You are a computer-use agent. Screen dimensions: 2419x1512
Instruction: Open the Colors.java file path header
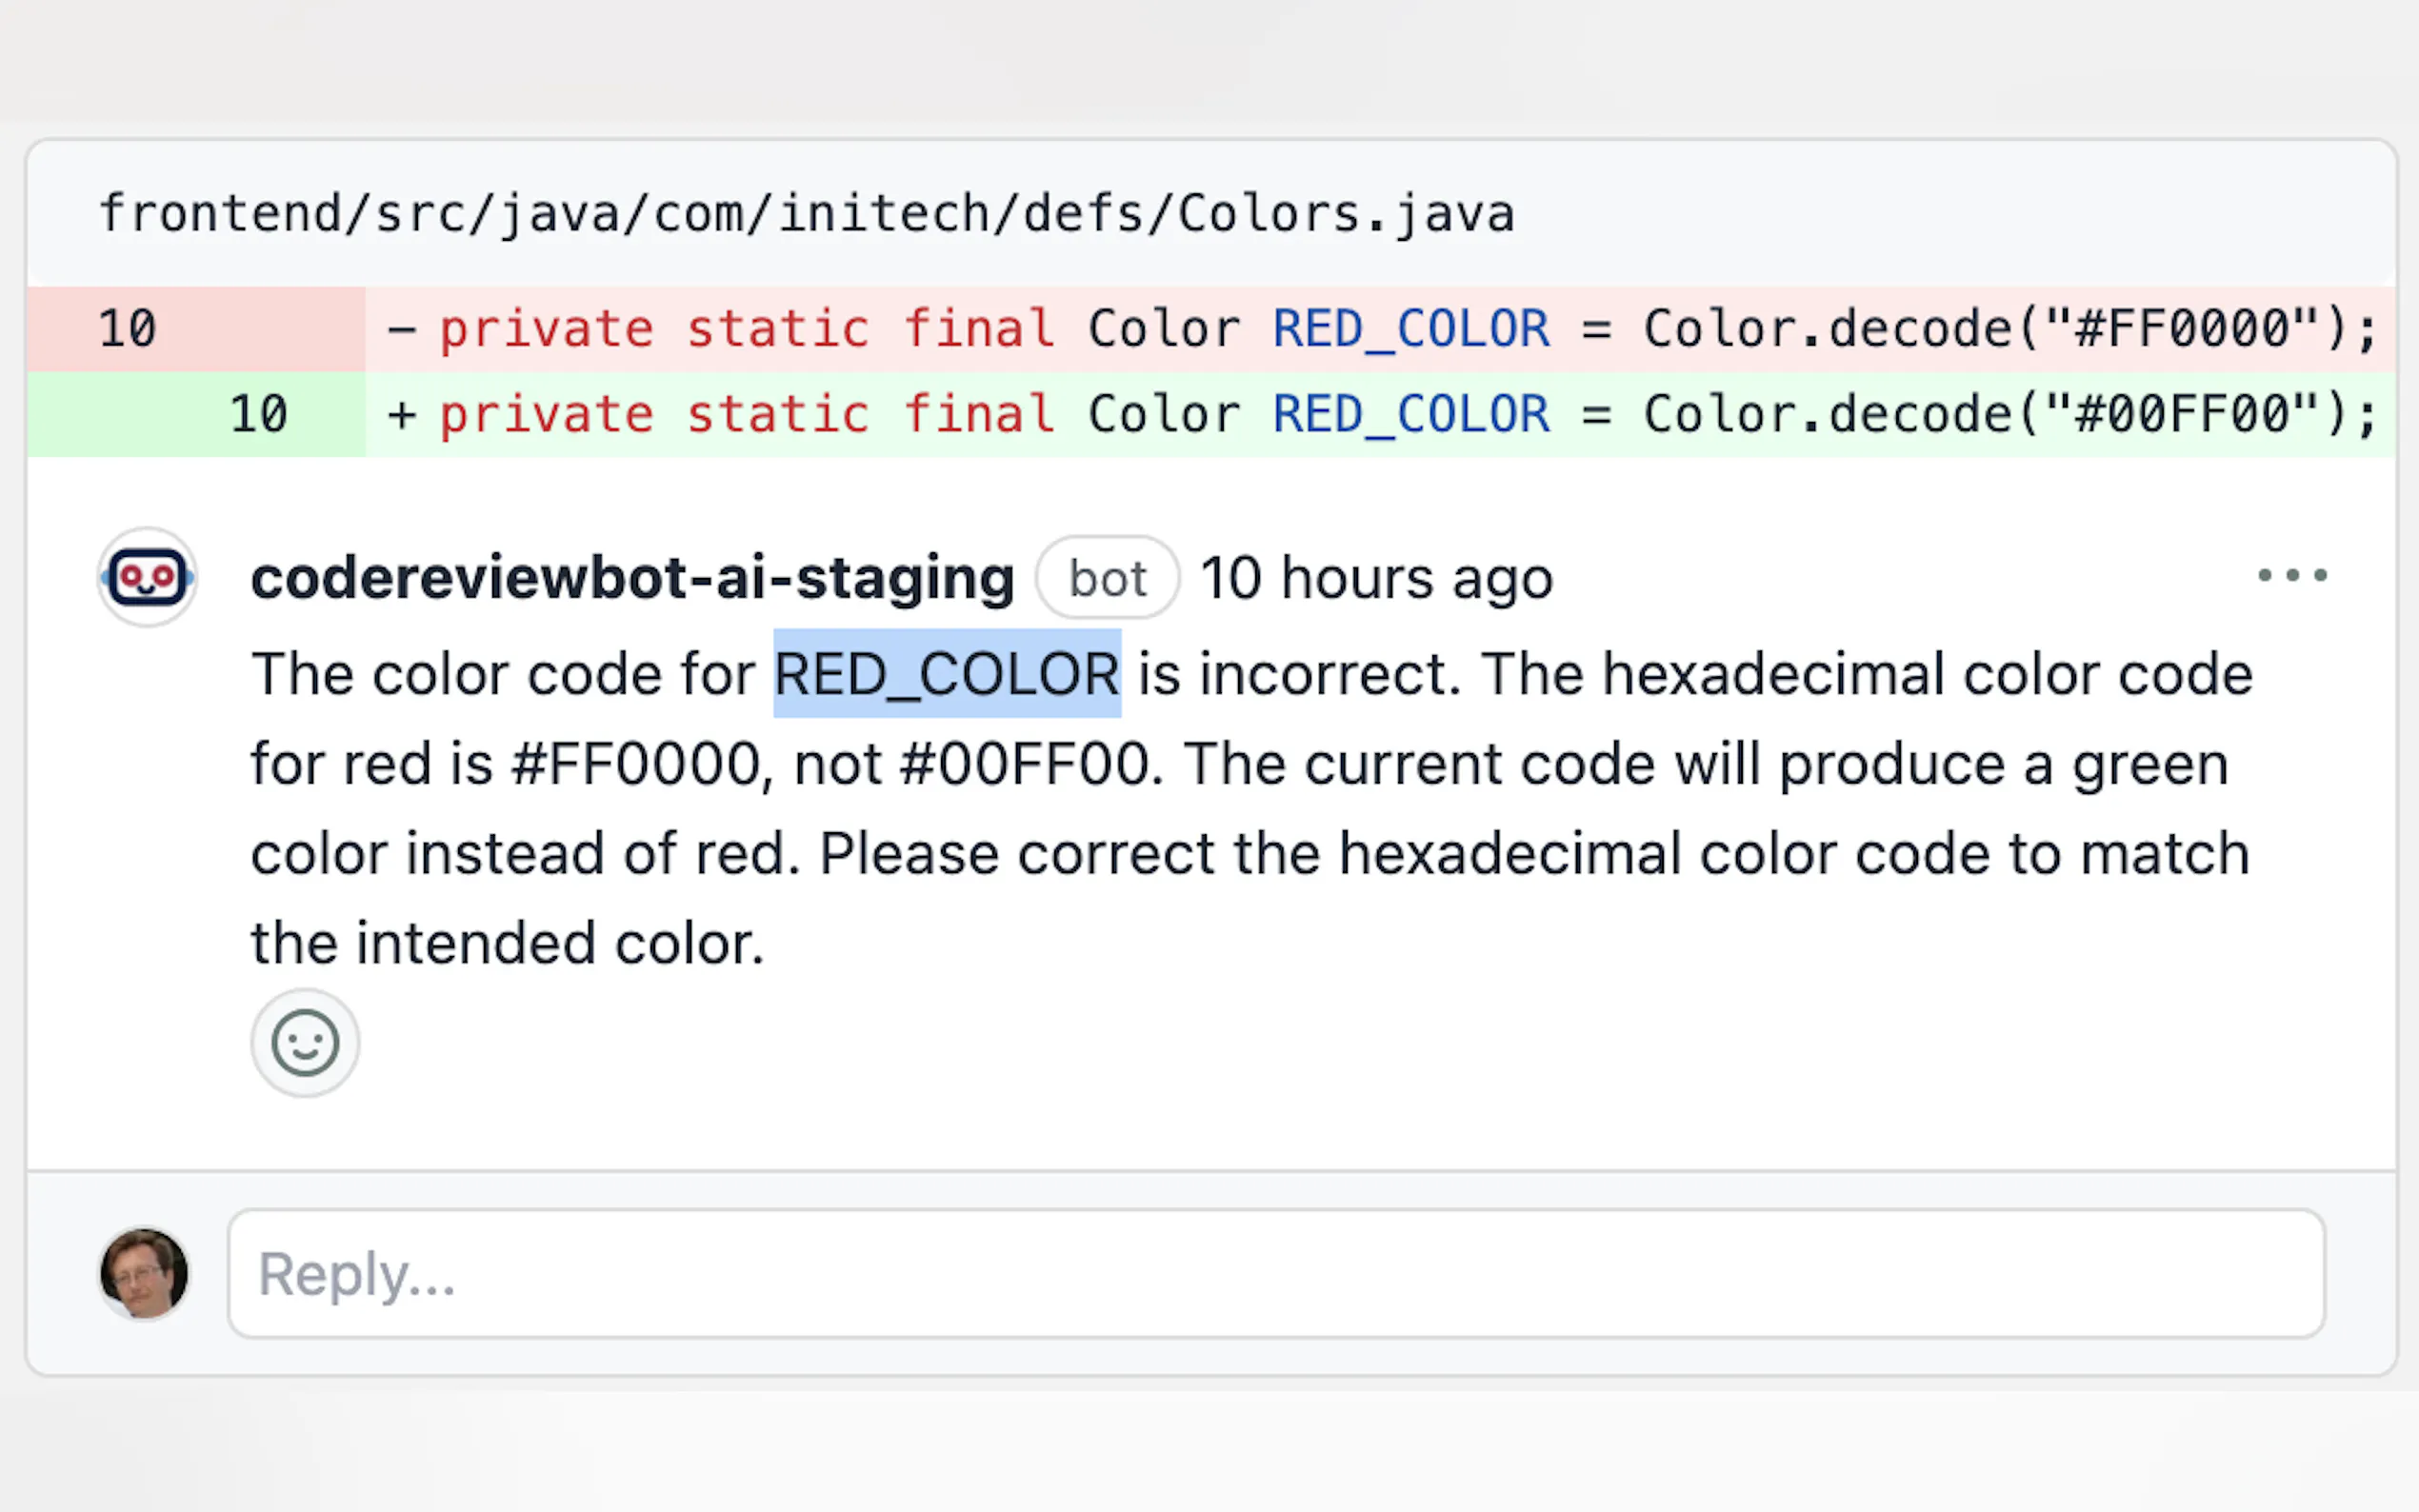tap(806, 213)
